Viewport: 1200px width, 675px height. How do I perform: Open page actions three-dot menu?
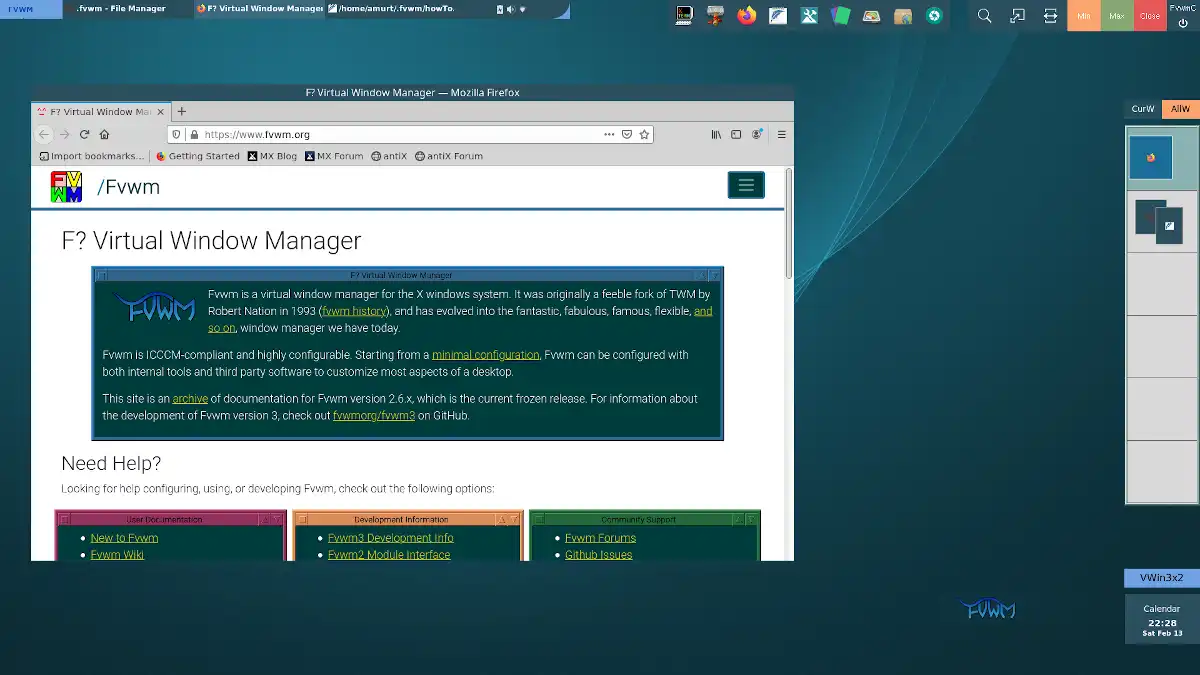point(609,134)
